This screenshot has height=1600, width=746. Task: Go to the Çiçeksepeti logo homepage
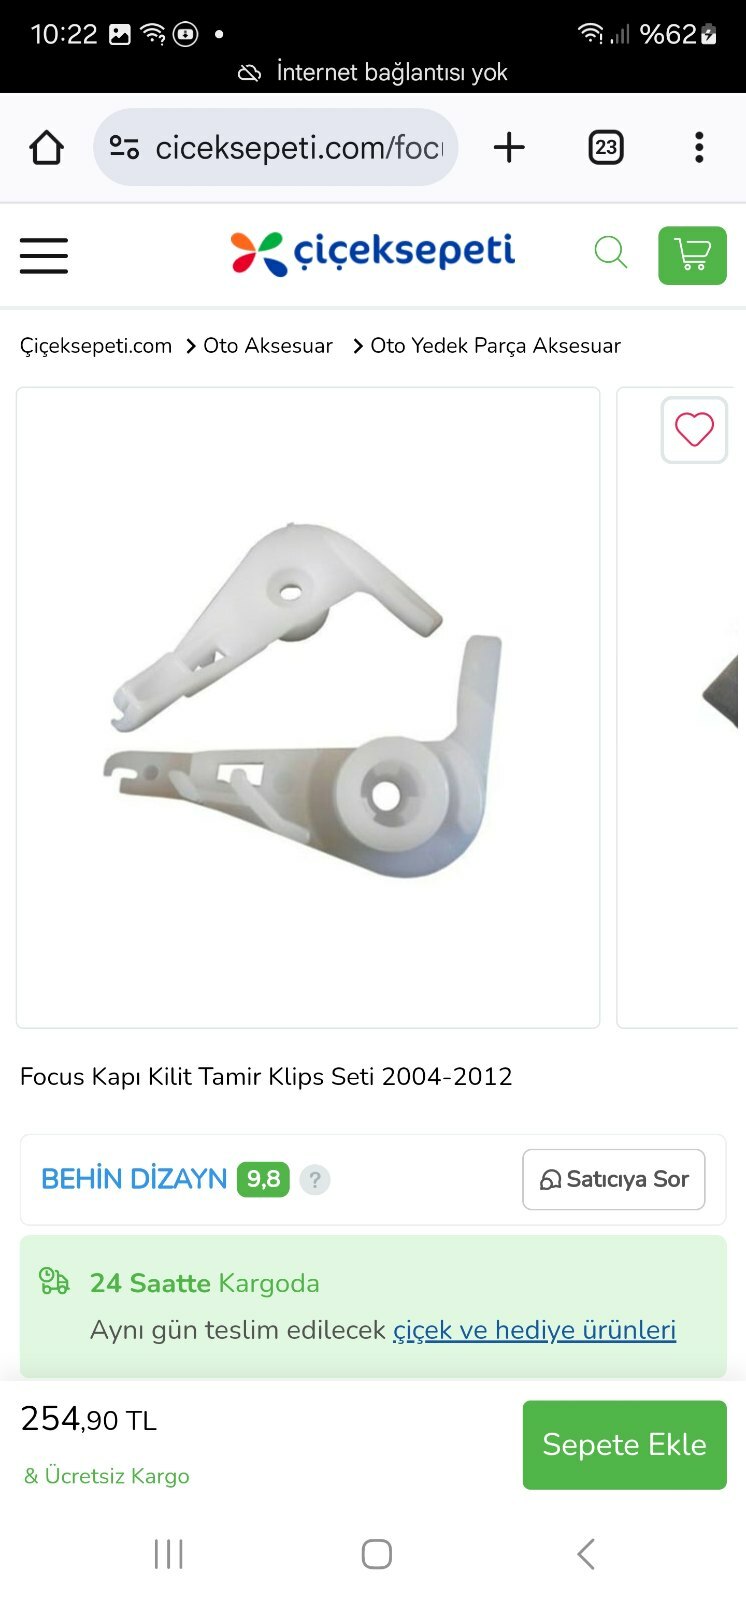[x=372, y=252]
